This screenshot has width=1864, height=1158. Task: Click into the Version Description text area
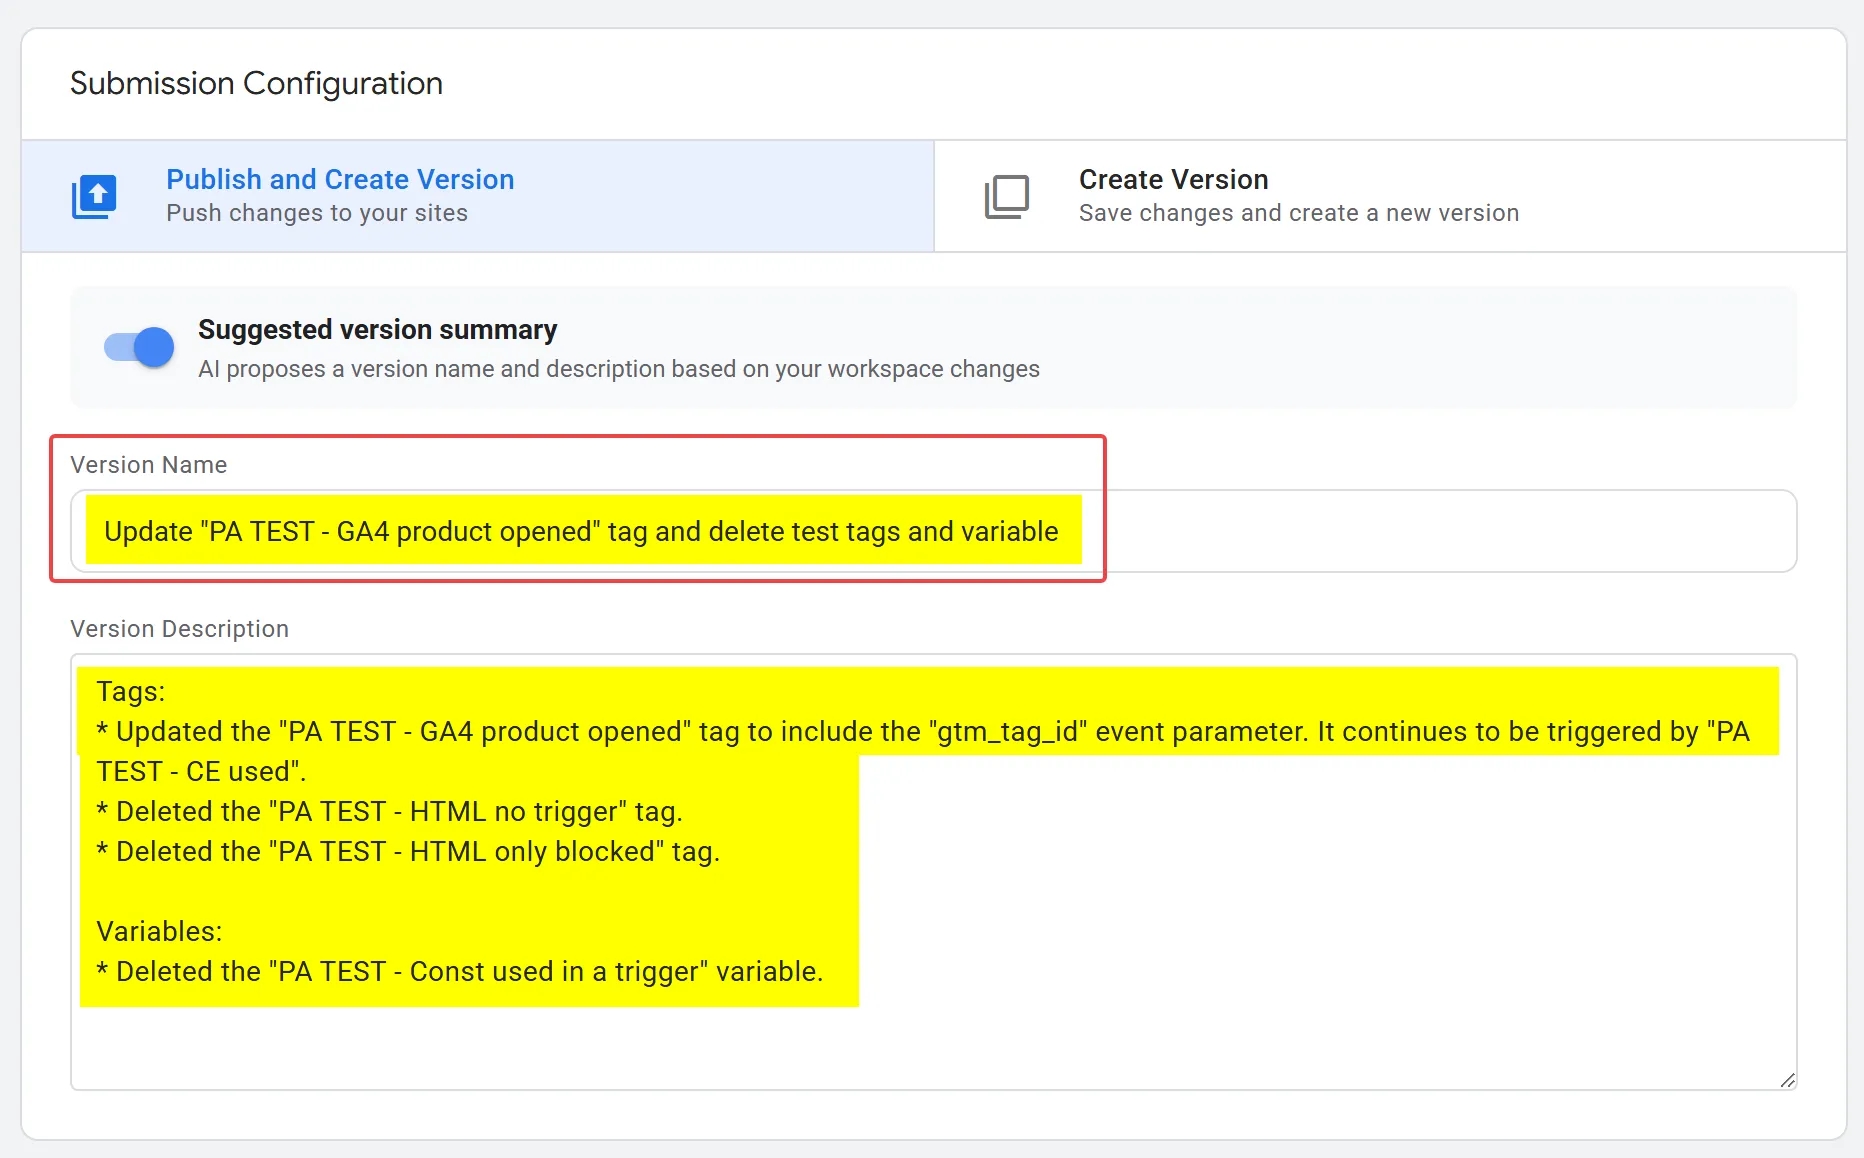934,872
